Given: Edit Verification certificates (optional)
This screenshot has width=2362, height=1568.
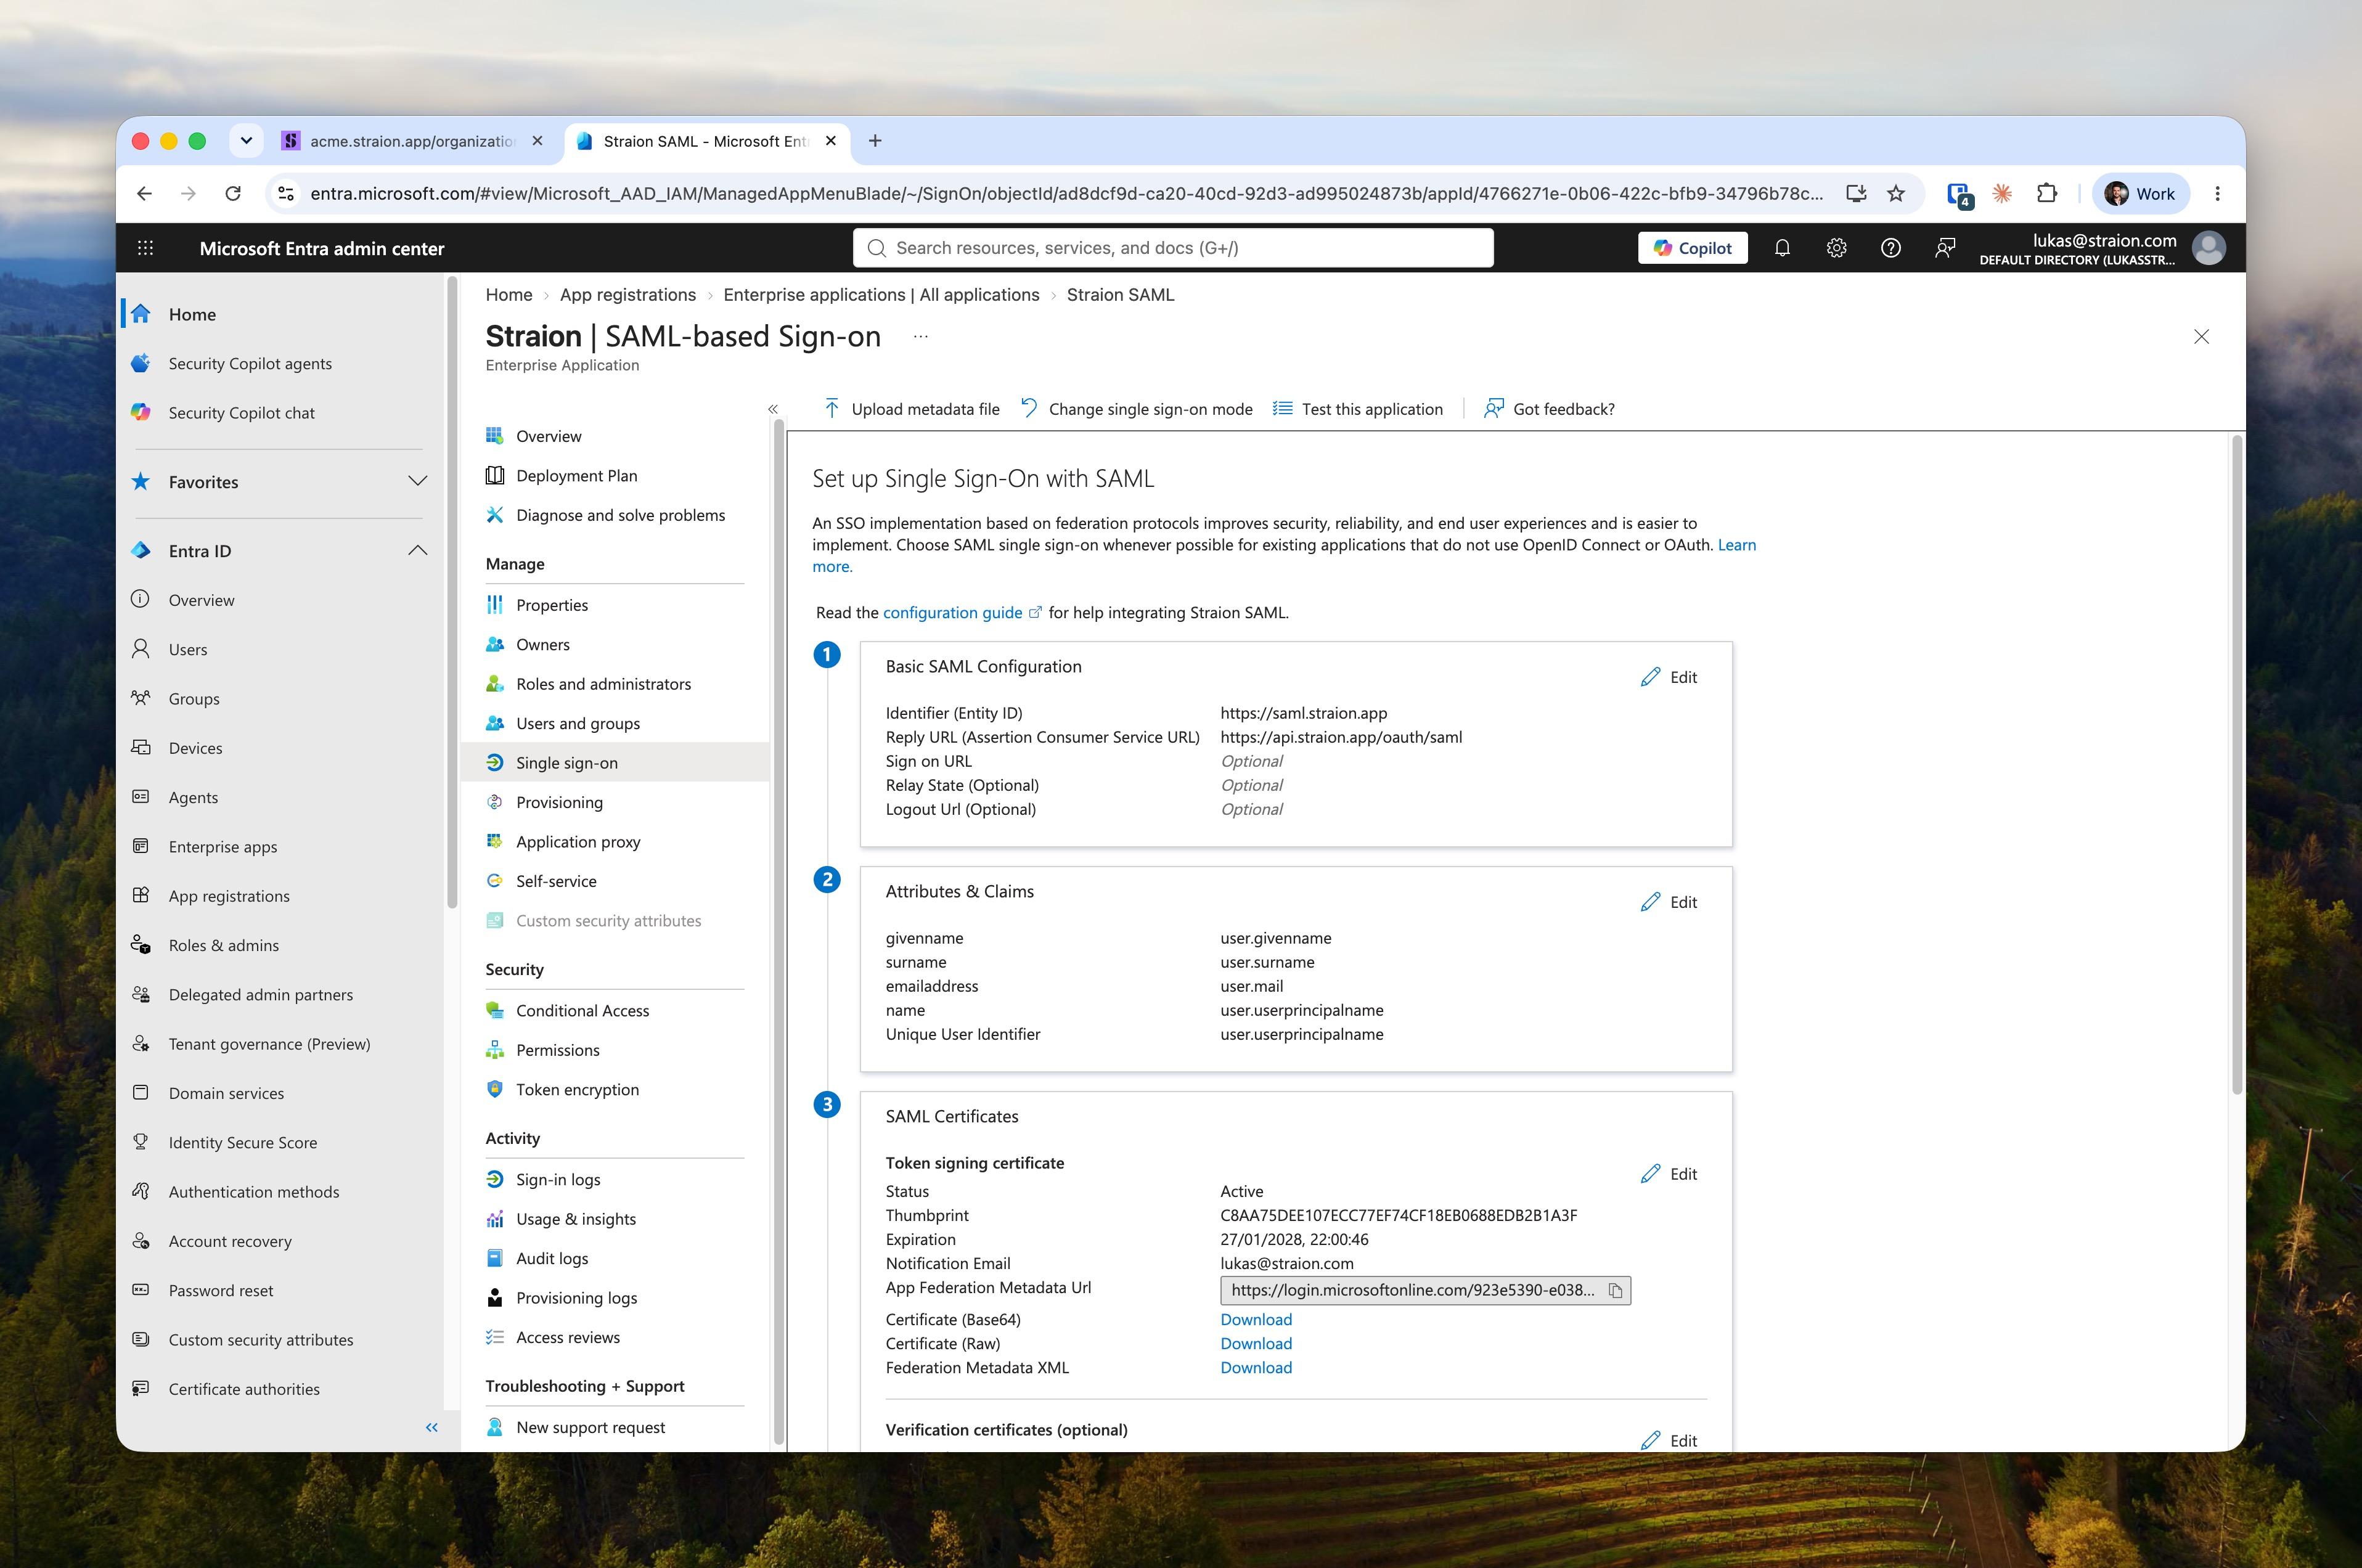Looking at the screenshot, I should point(1669,1441).
